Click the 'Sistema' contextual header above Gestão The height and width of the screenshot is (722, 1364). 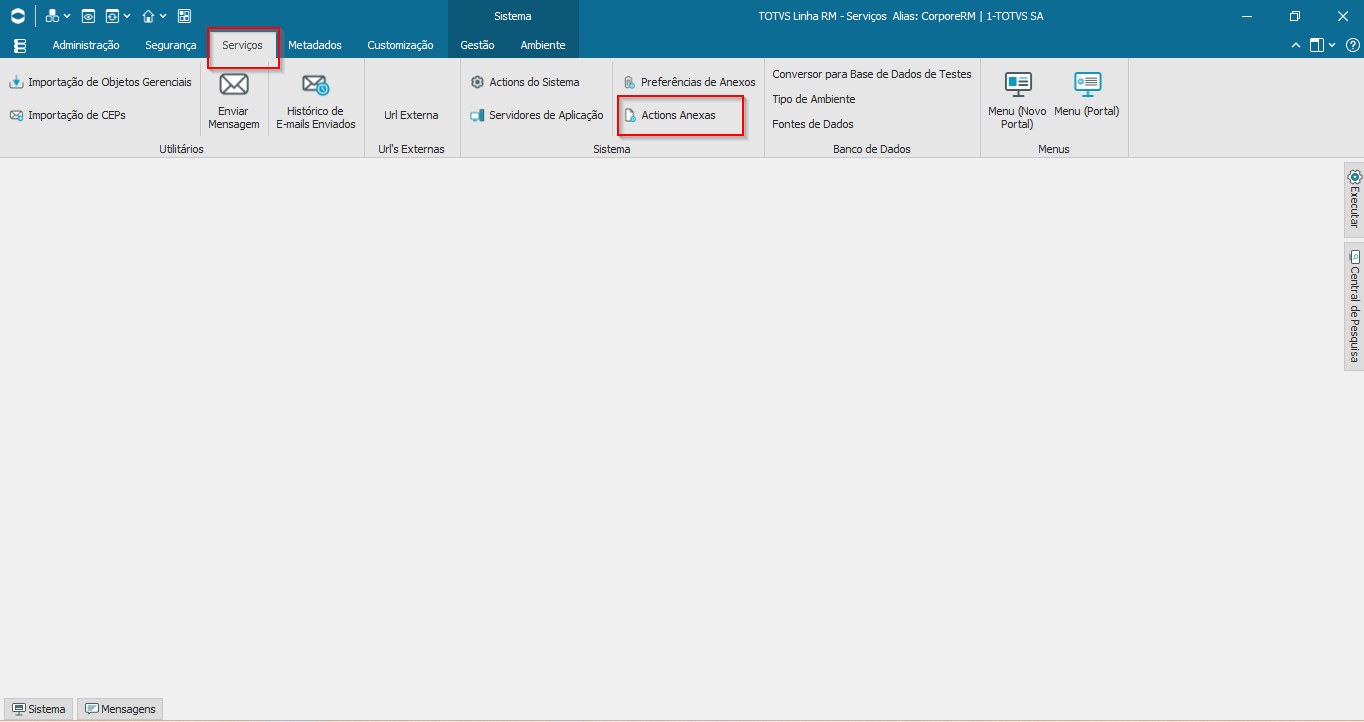513,16
